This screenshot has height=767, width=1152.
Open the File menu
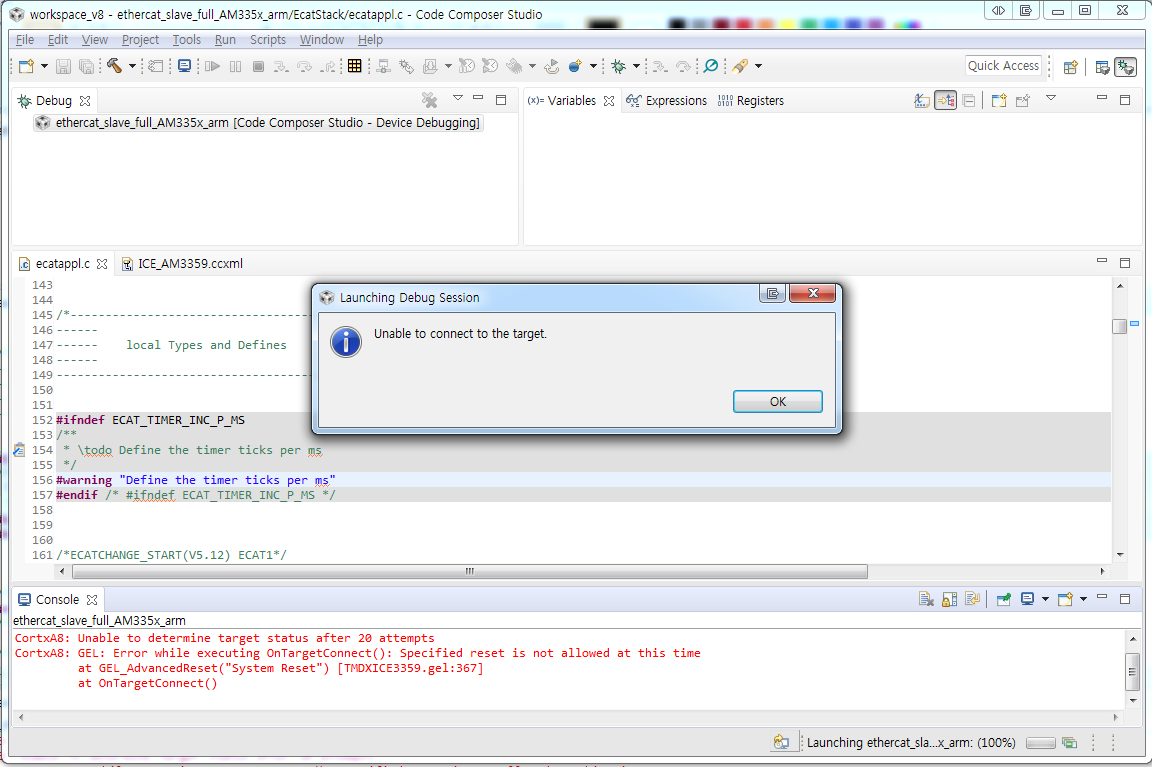pos(24,40)
